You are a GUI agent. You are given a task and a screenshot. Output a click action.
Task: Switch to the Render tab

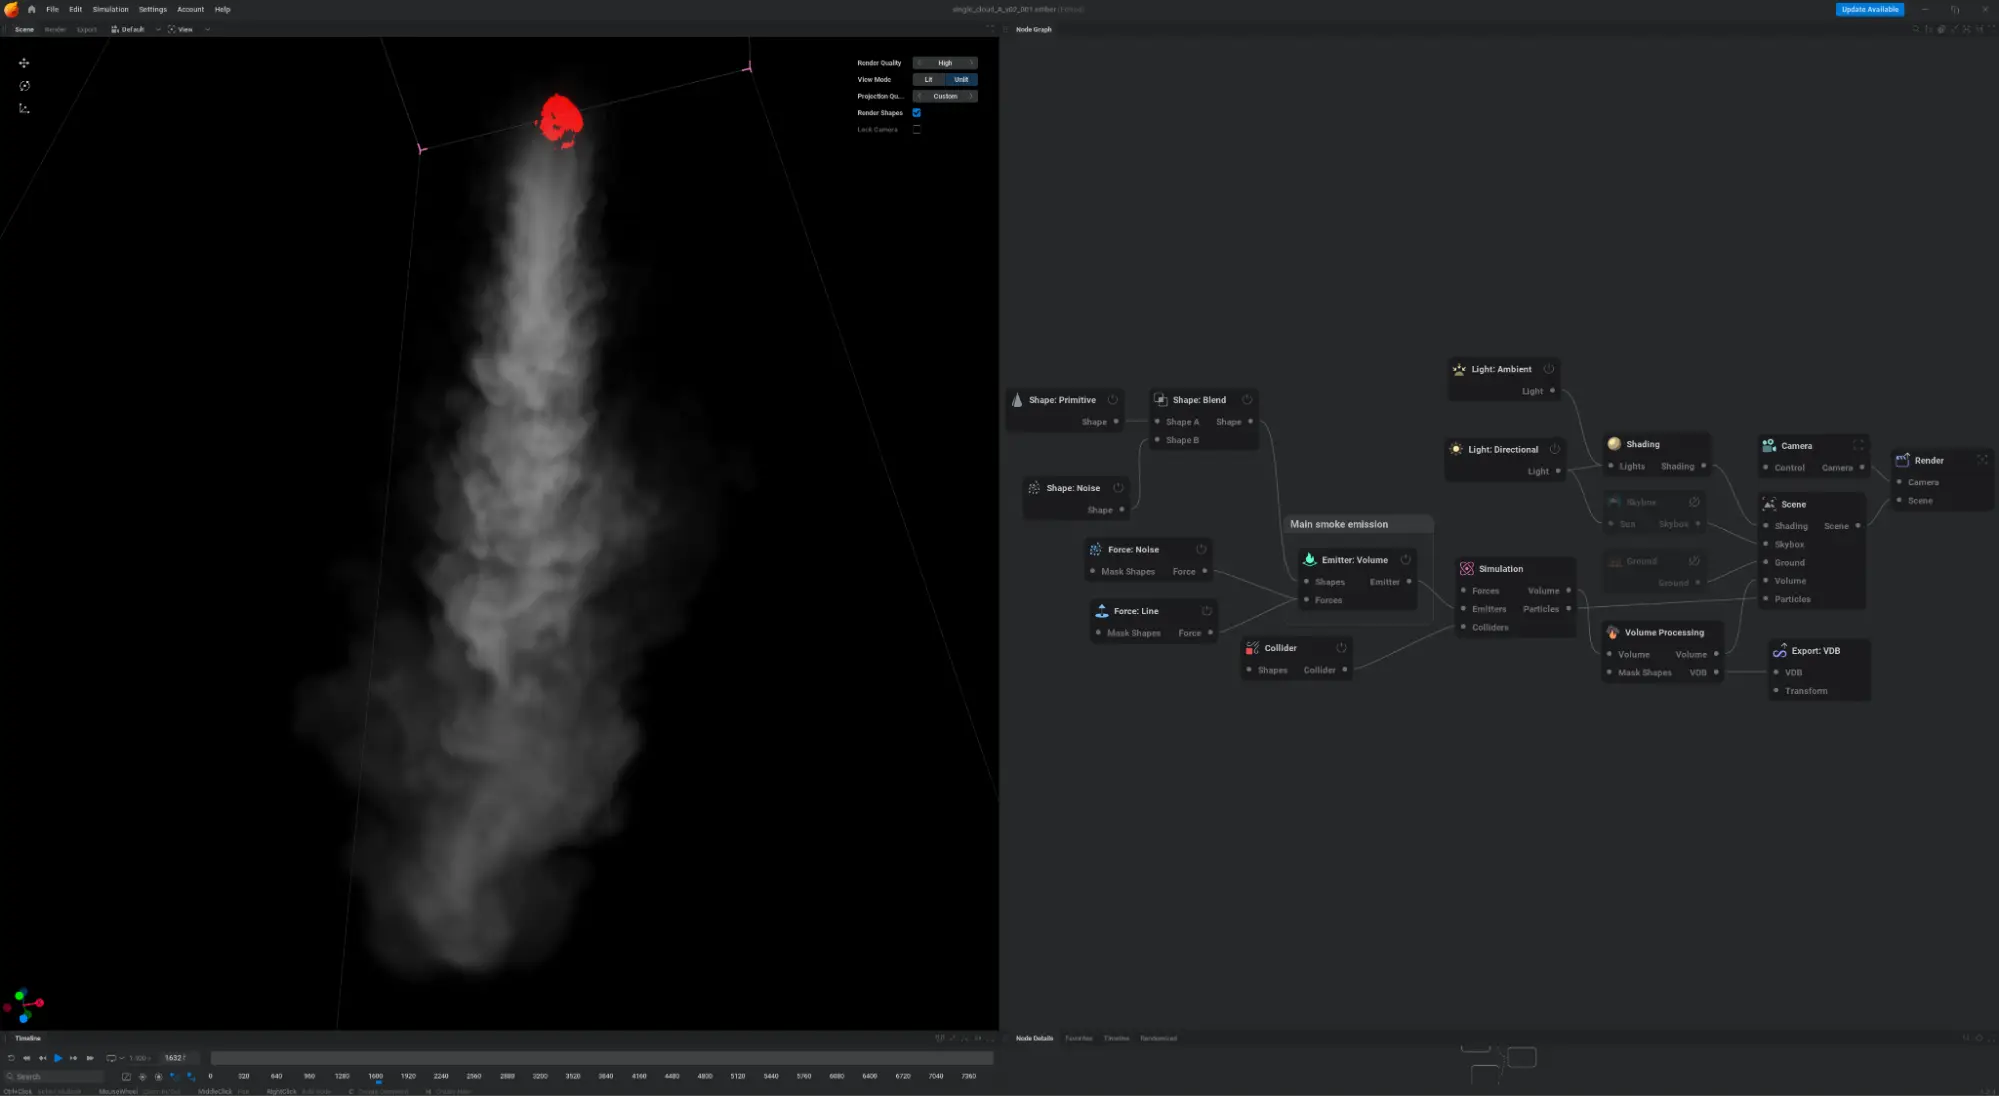(x=55, y=29)
